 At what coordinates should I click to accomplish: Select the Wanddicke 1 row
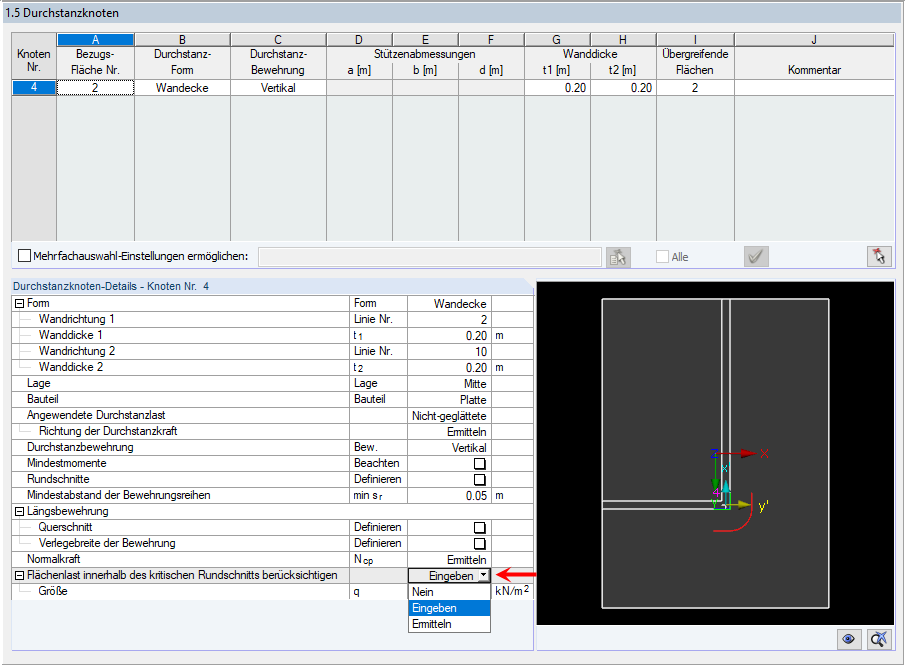pos(272,336)
